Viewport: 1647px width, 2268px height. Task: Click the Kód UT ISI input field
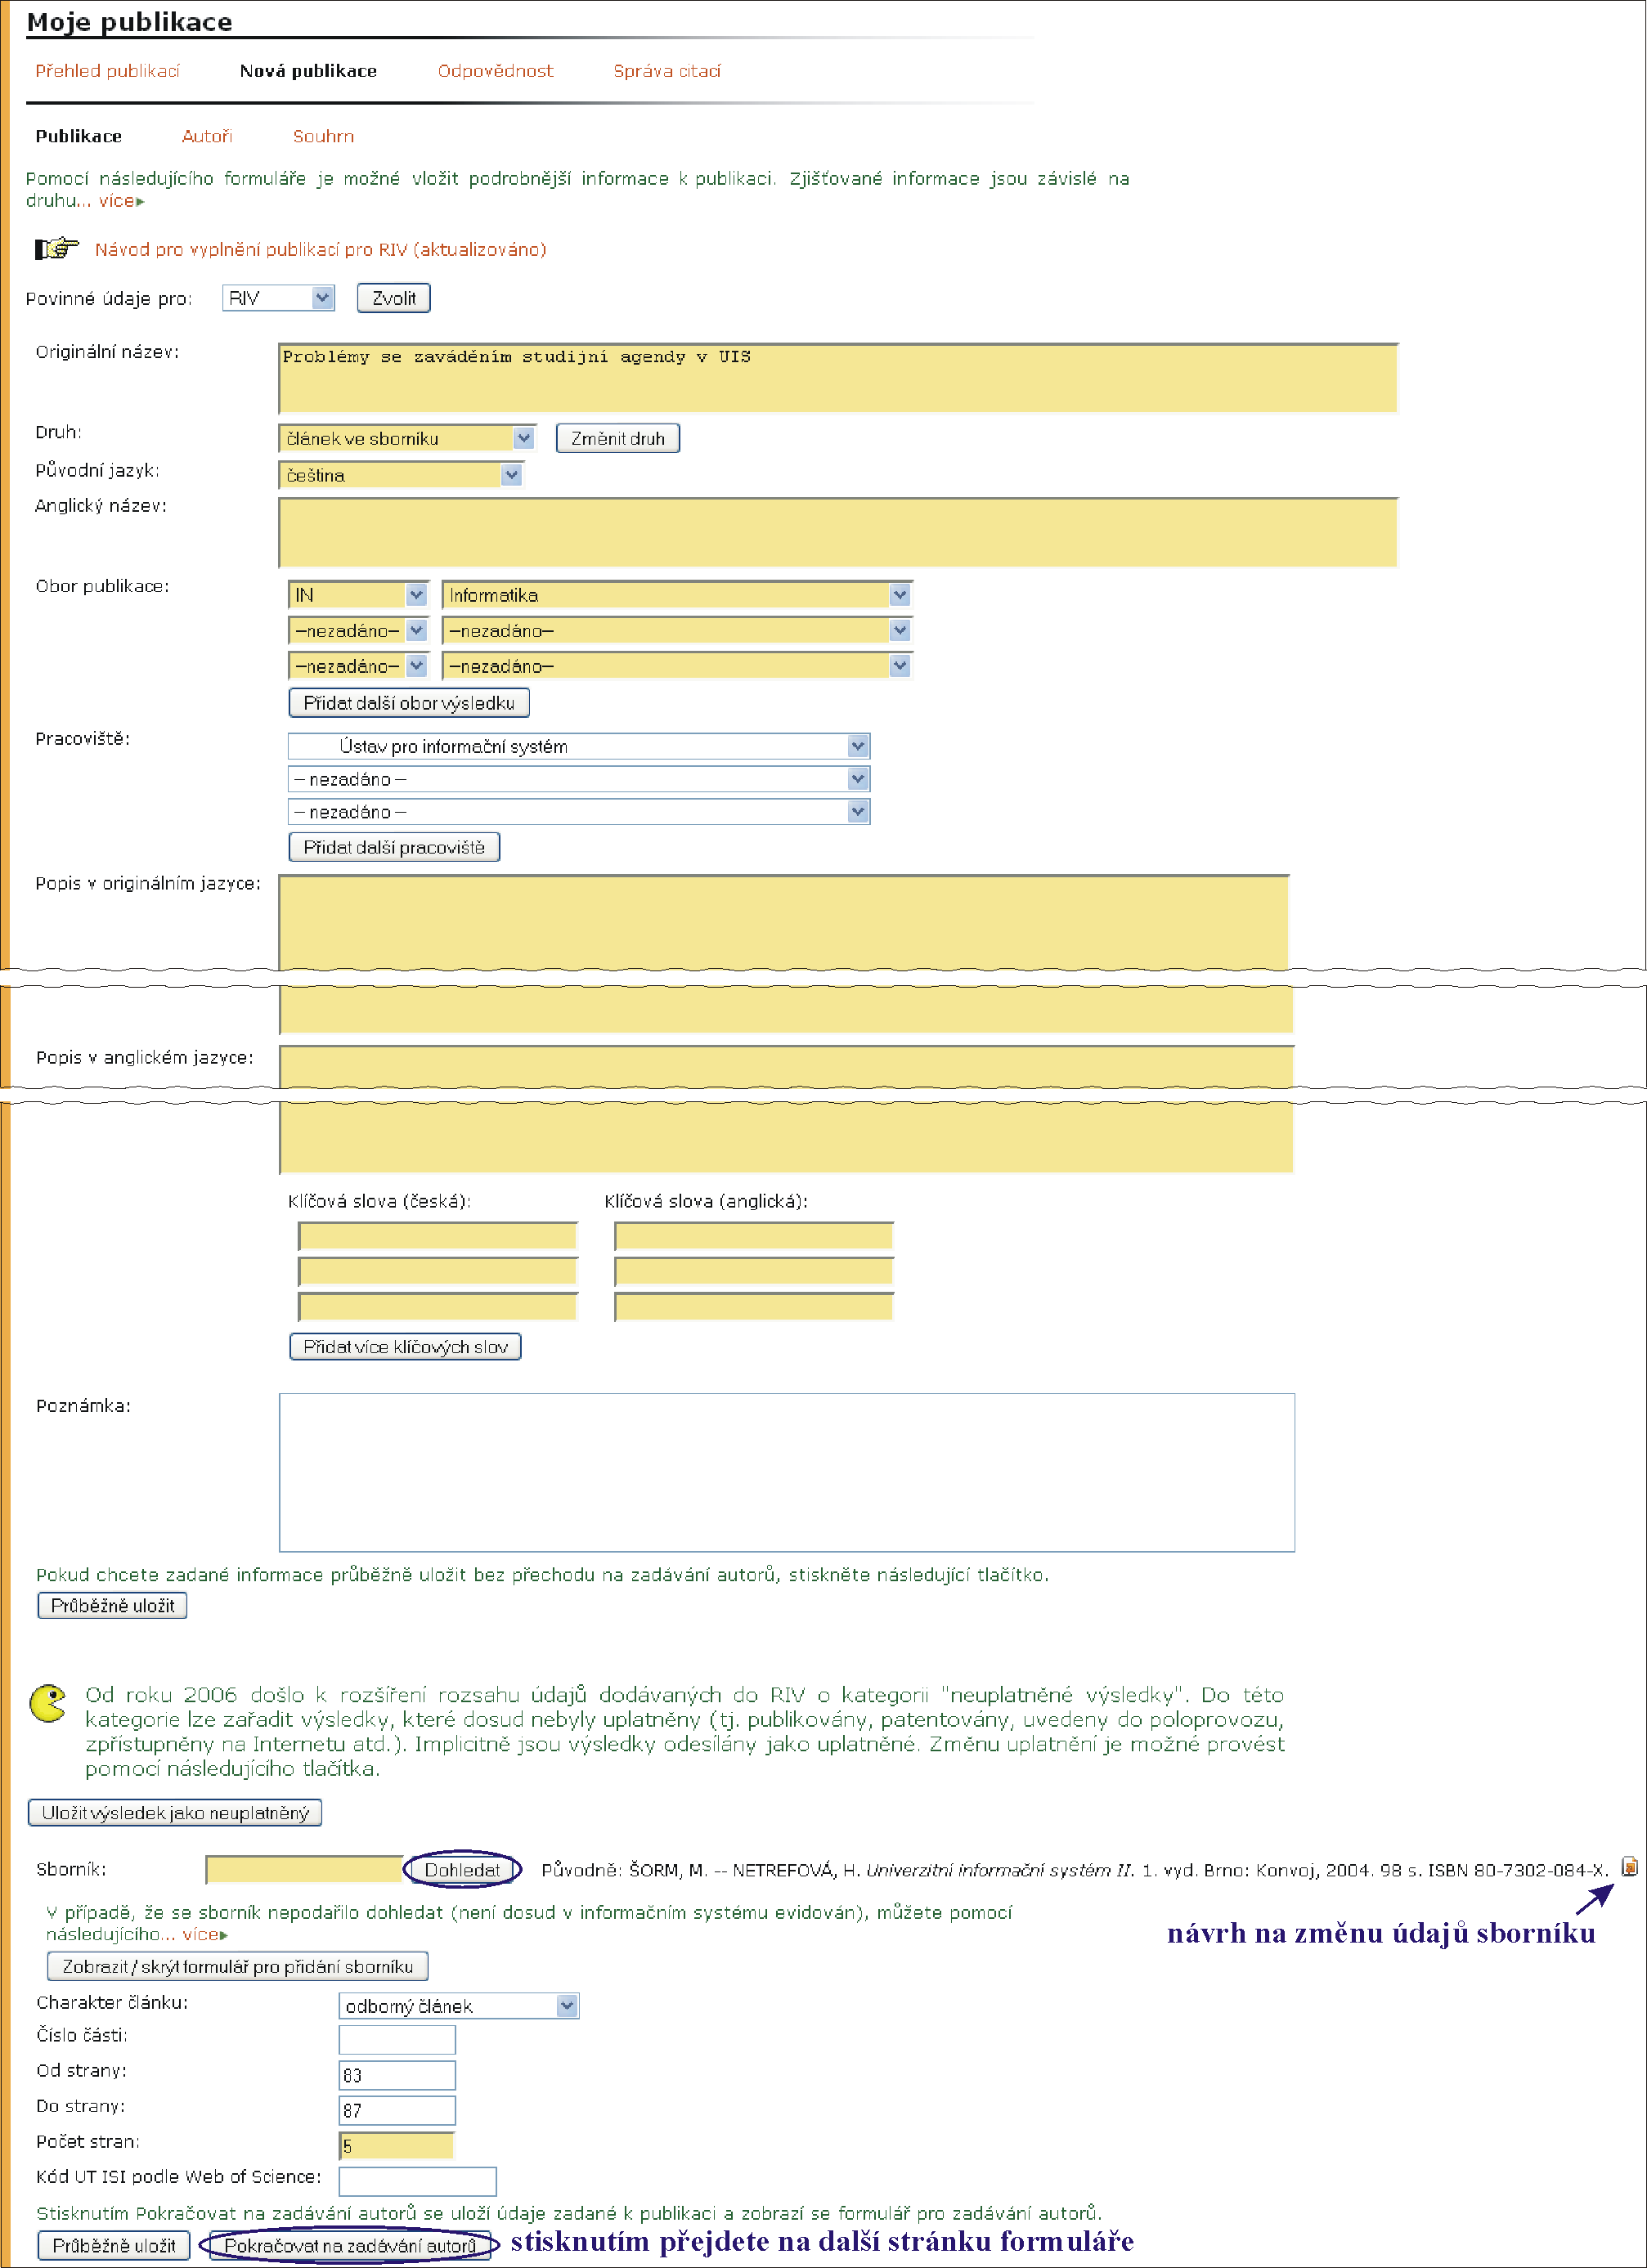[x=418, y=2181]
